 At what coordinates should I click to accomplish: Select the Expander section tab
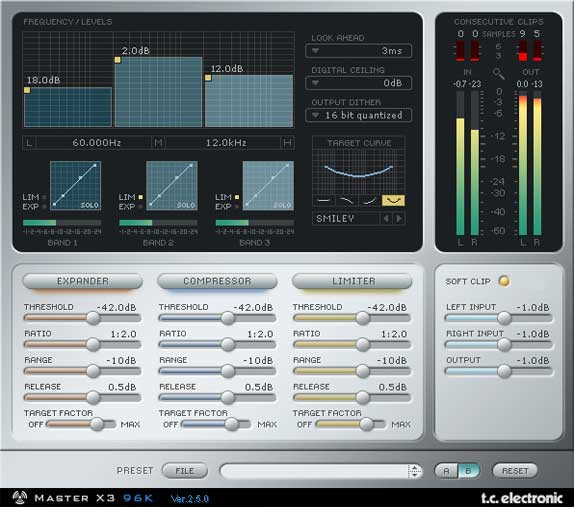coord(83,281)
